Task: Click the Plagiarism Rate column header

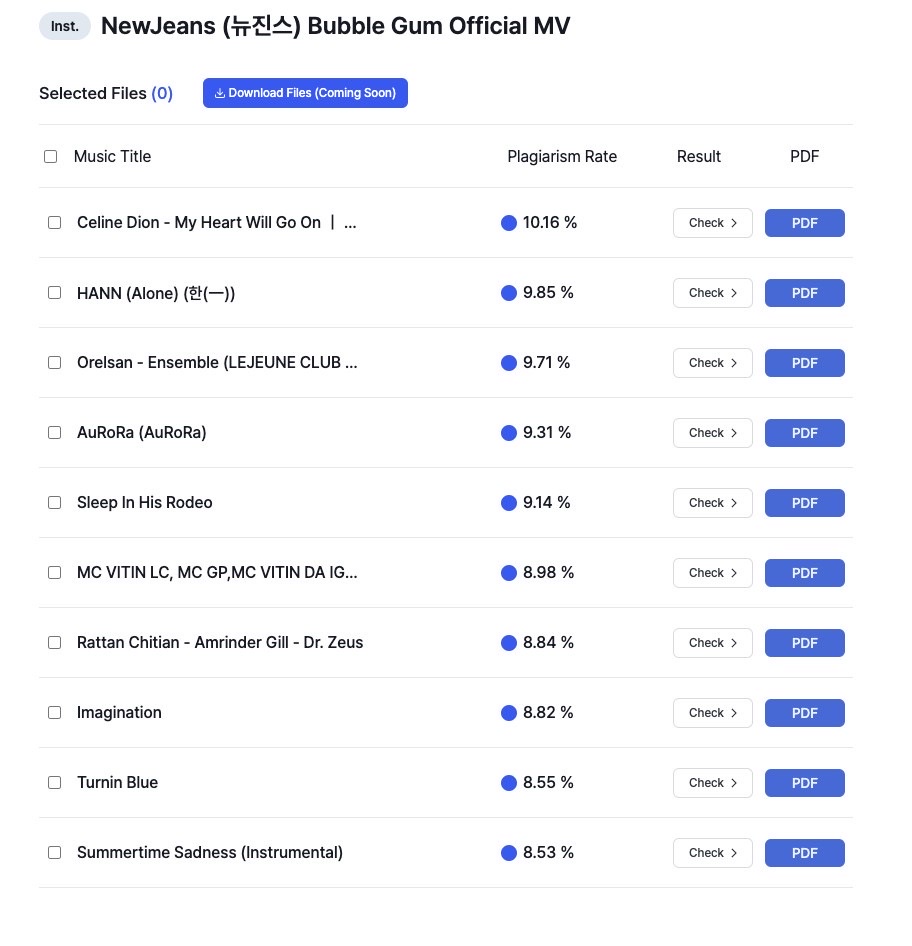Action: pos(562,156)
